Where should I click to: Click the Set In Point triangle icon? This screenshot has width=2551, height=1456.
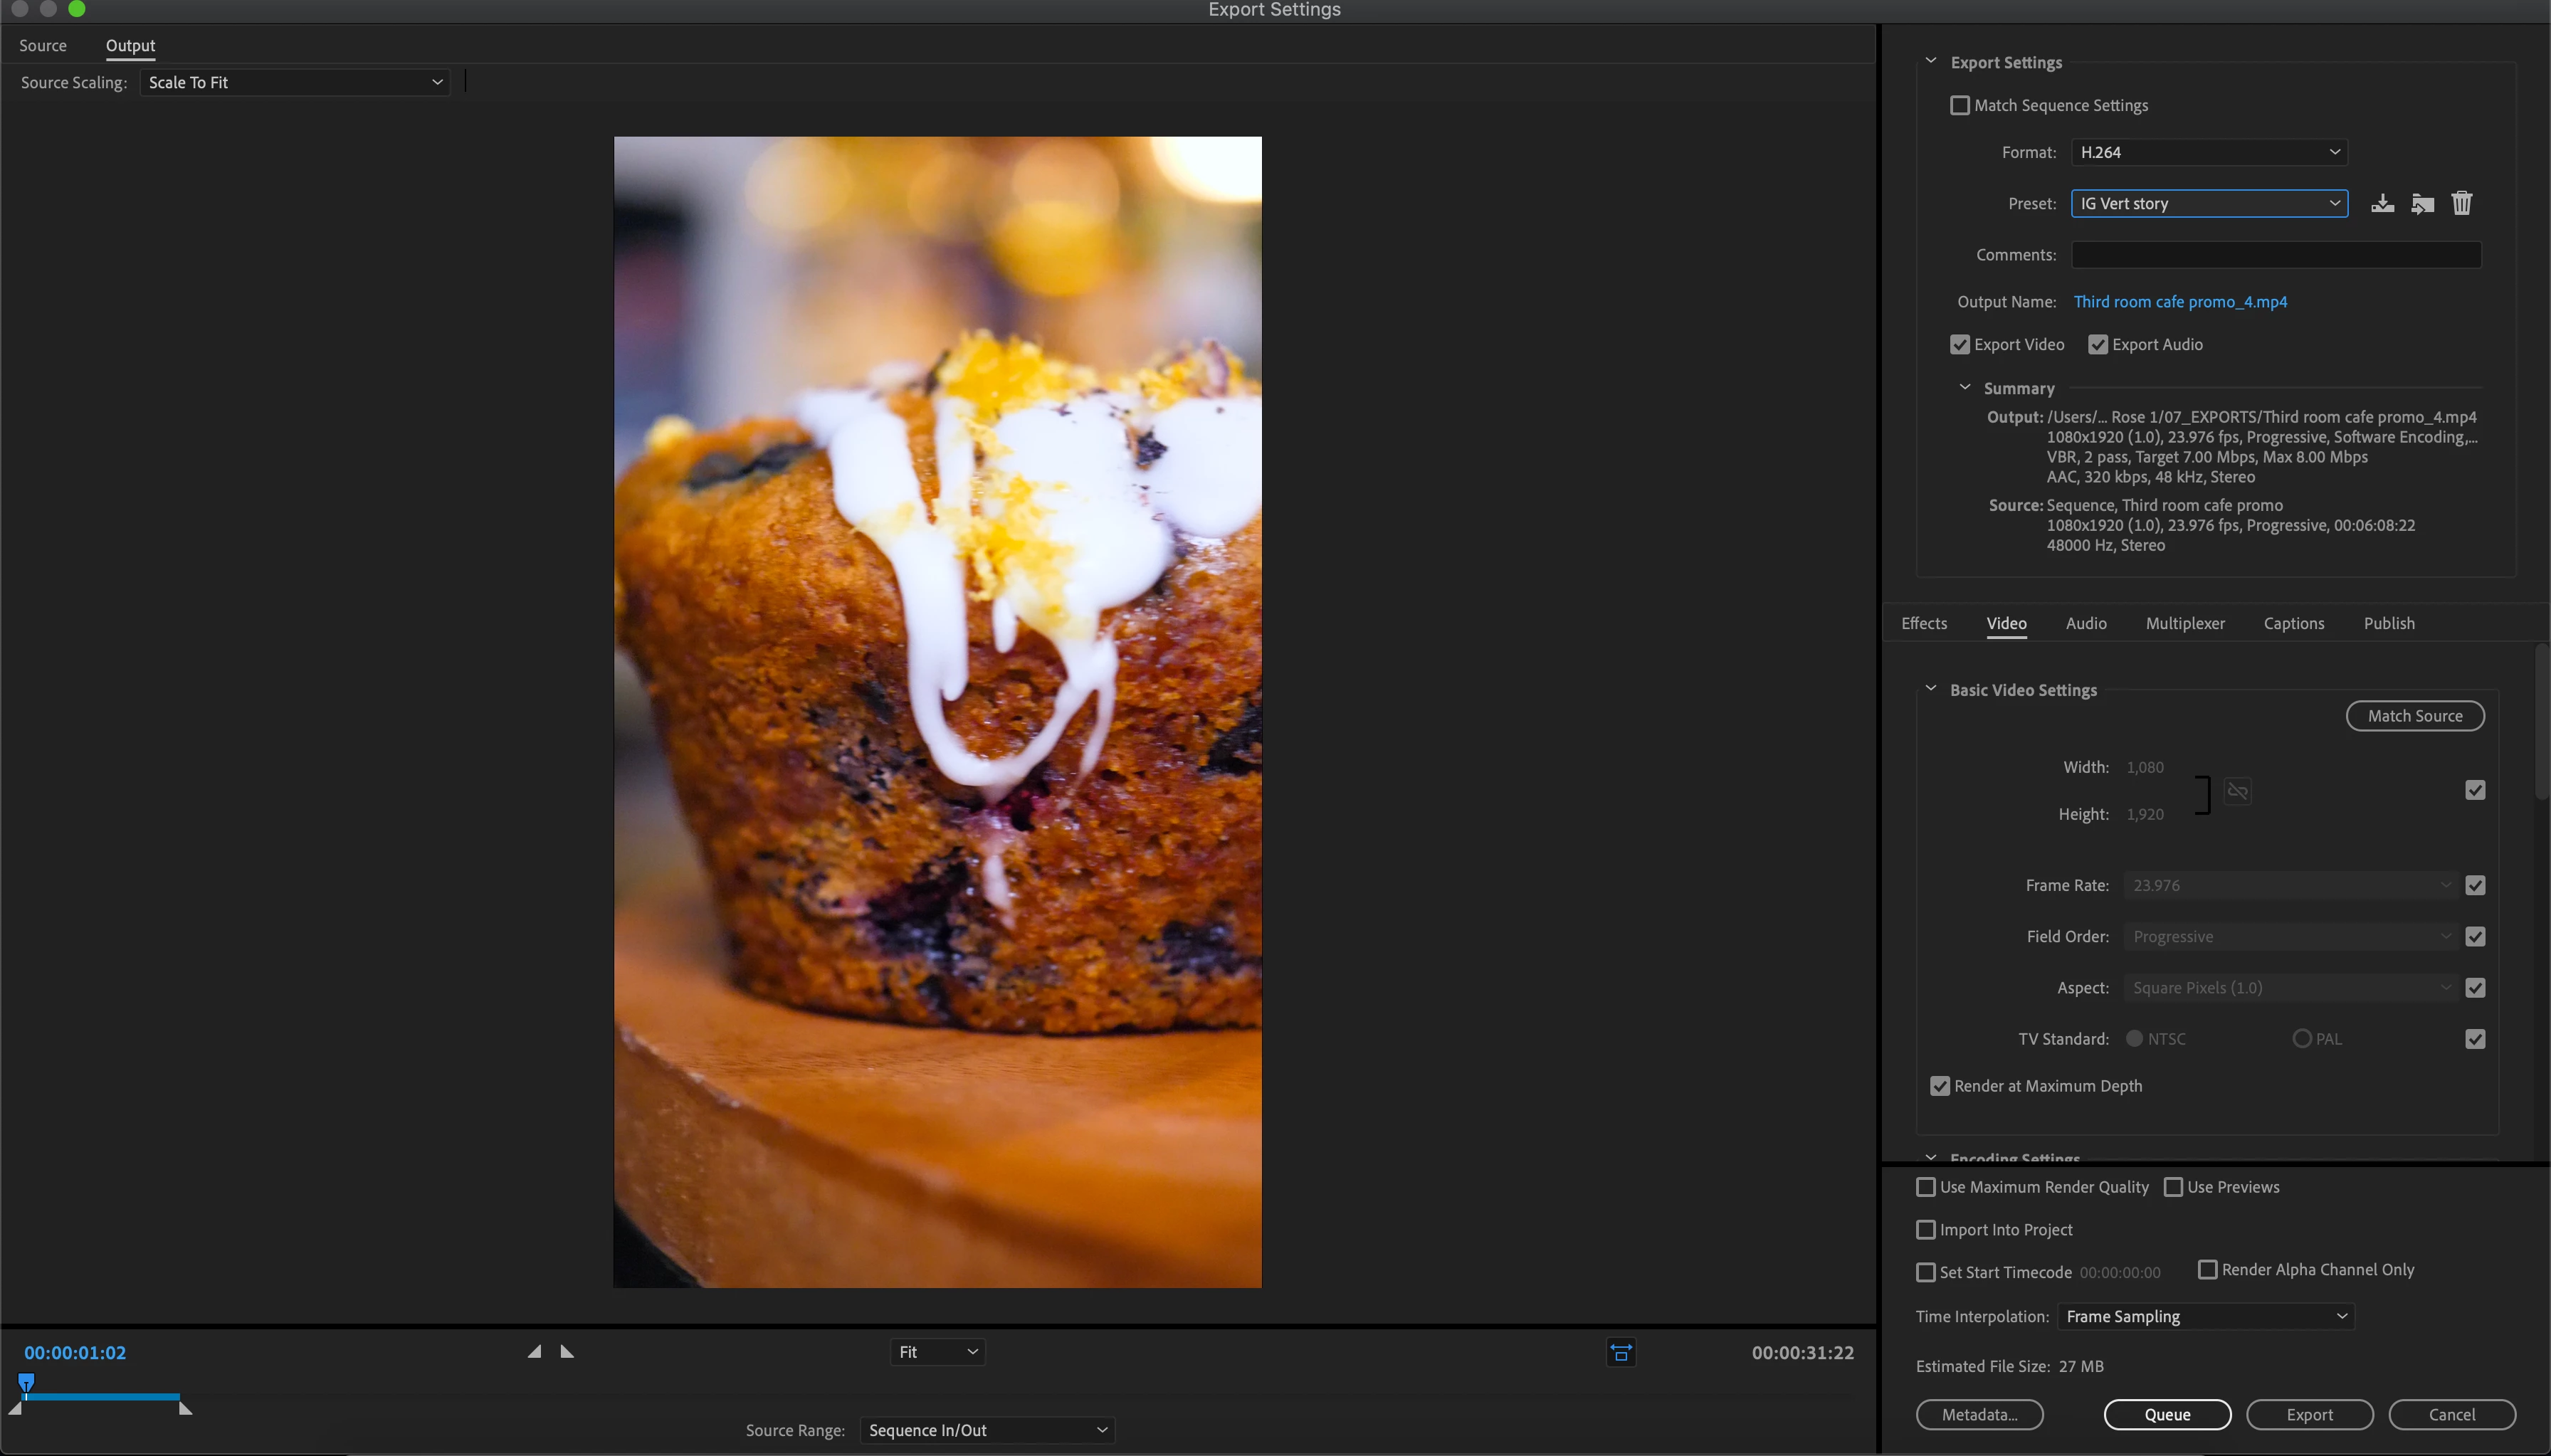click(535, 1351)
